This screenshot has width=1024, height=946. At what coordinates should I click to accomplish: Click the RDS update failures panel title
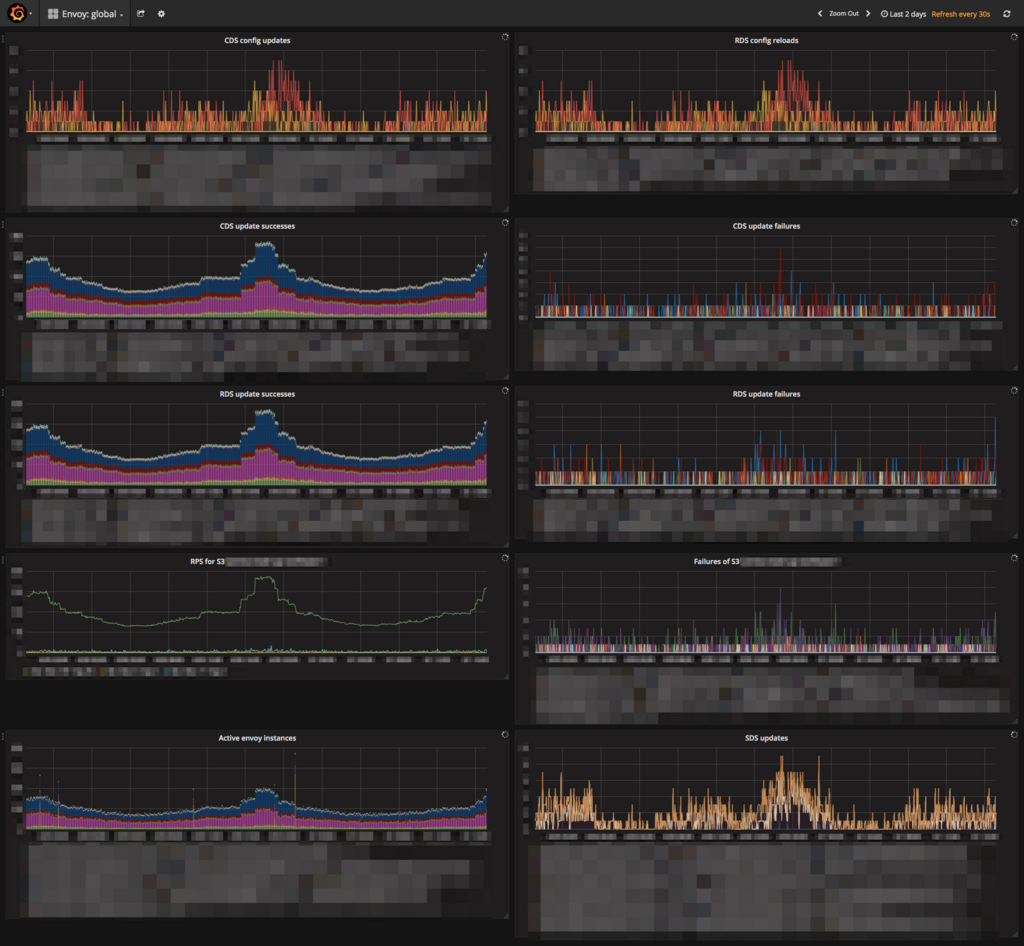pos(766,394)
